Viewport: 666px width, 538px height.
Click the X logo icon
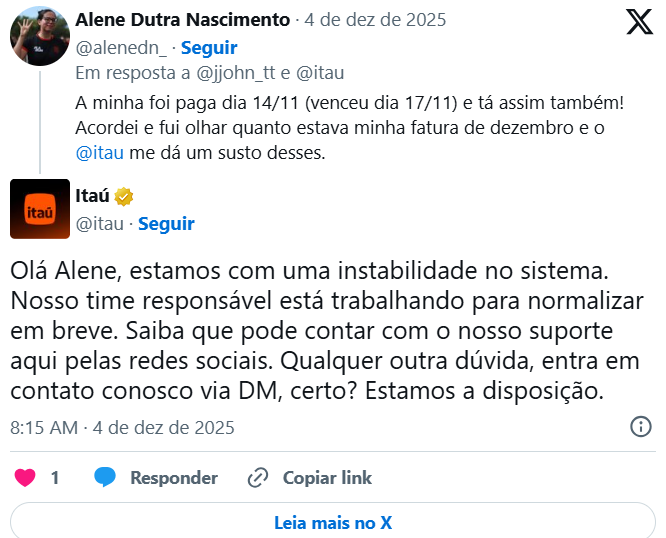(639, 21)
